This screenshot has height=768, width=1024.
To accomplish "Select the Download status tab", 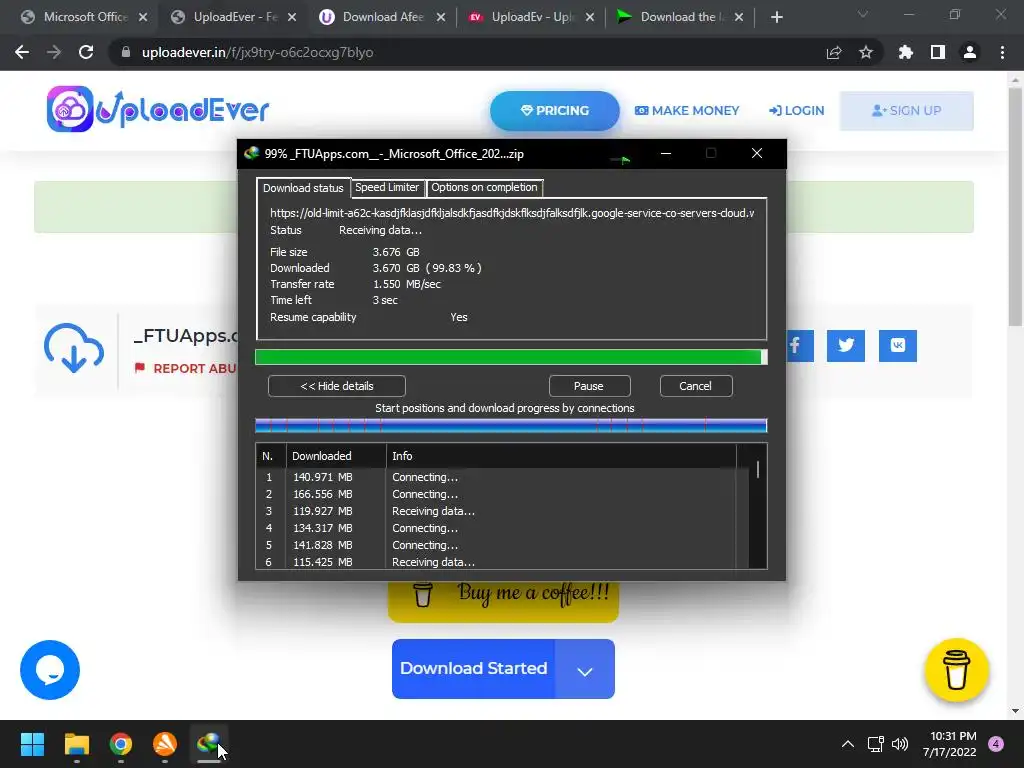I will click(x=303, y=188).
